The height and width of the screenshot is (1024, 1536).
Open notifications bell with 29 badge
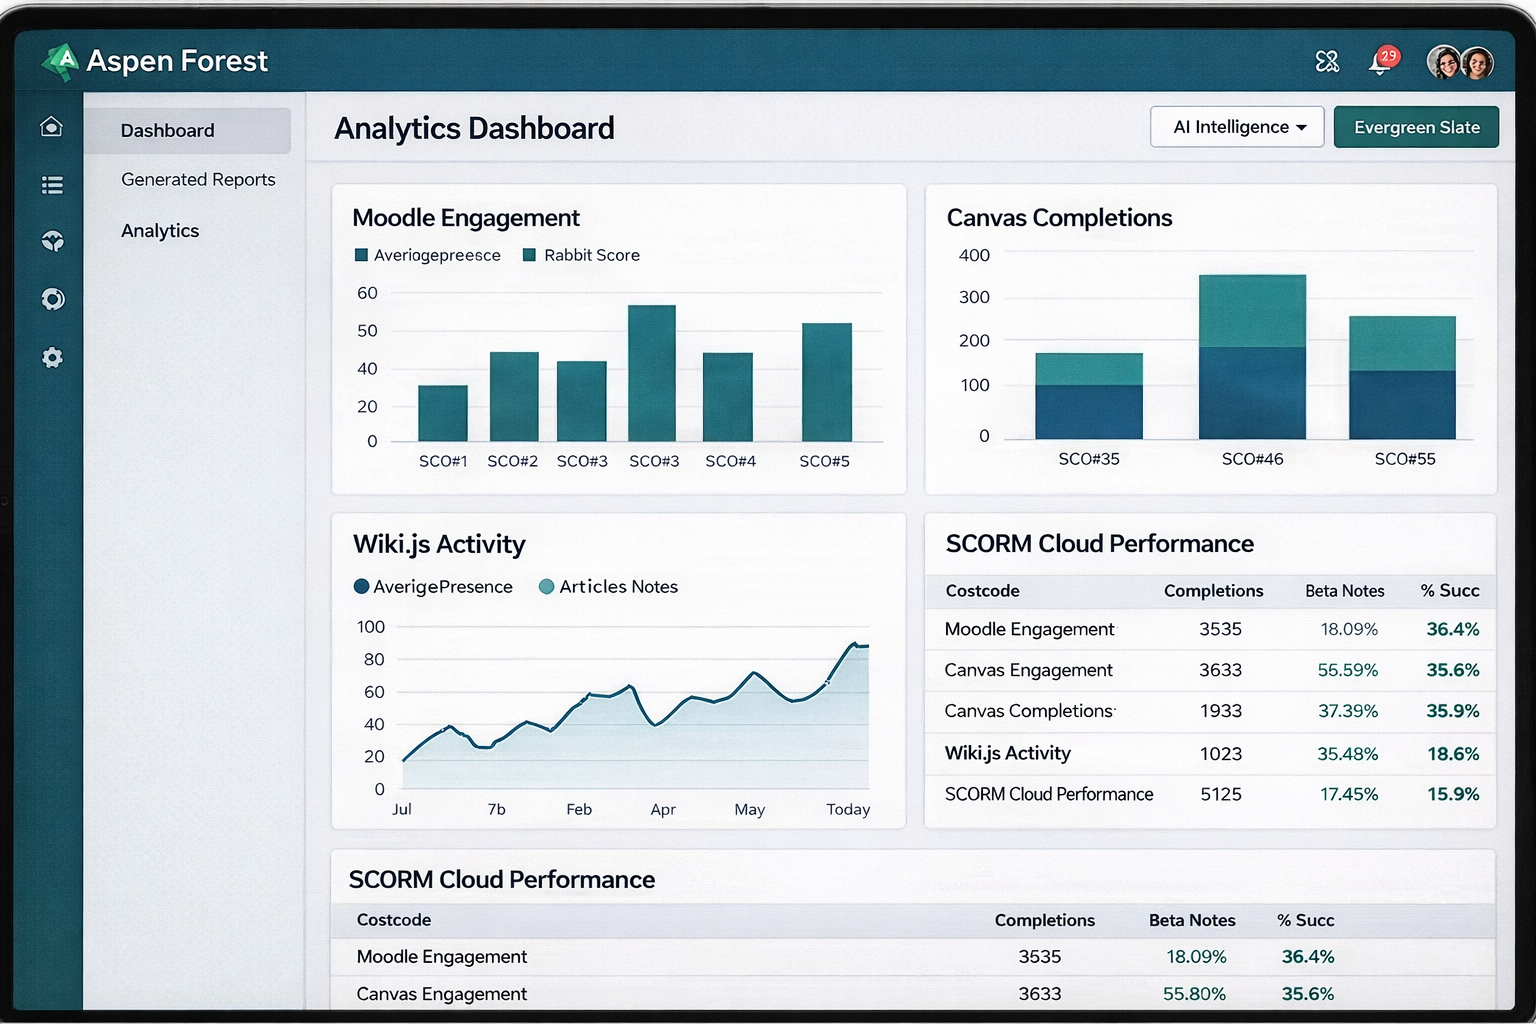click(1381, 63)
